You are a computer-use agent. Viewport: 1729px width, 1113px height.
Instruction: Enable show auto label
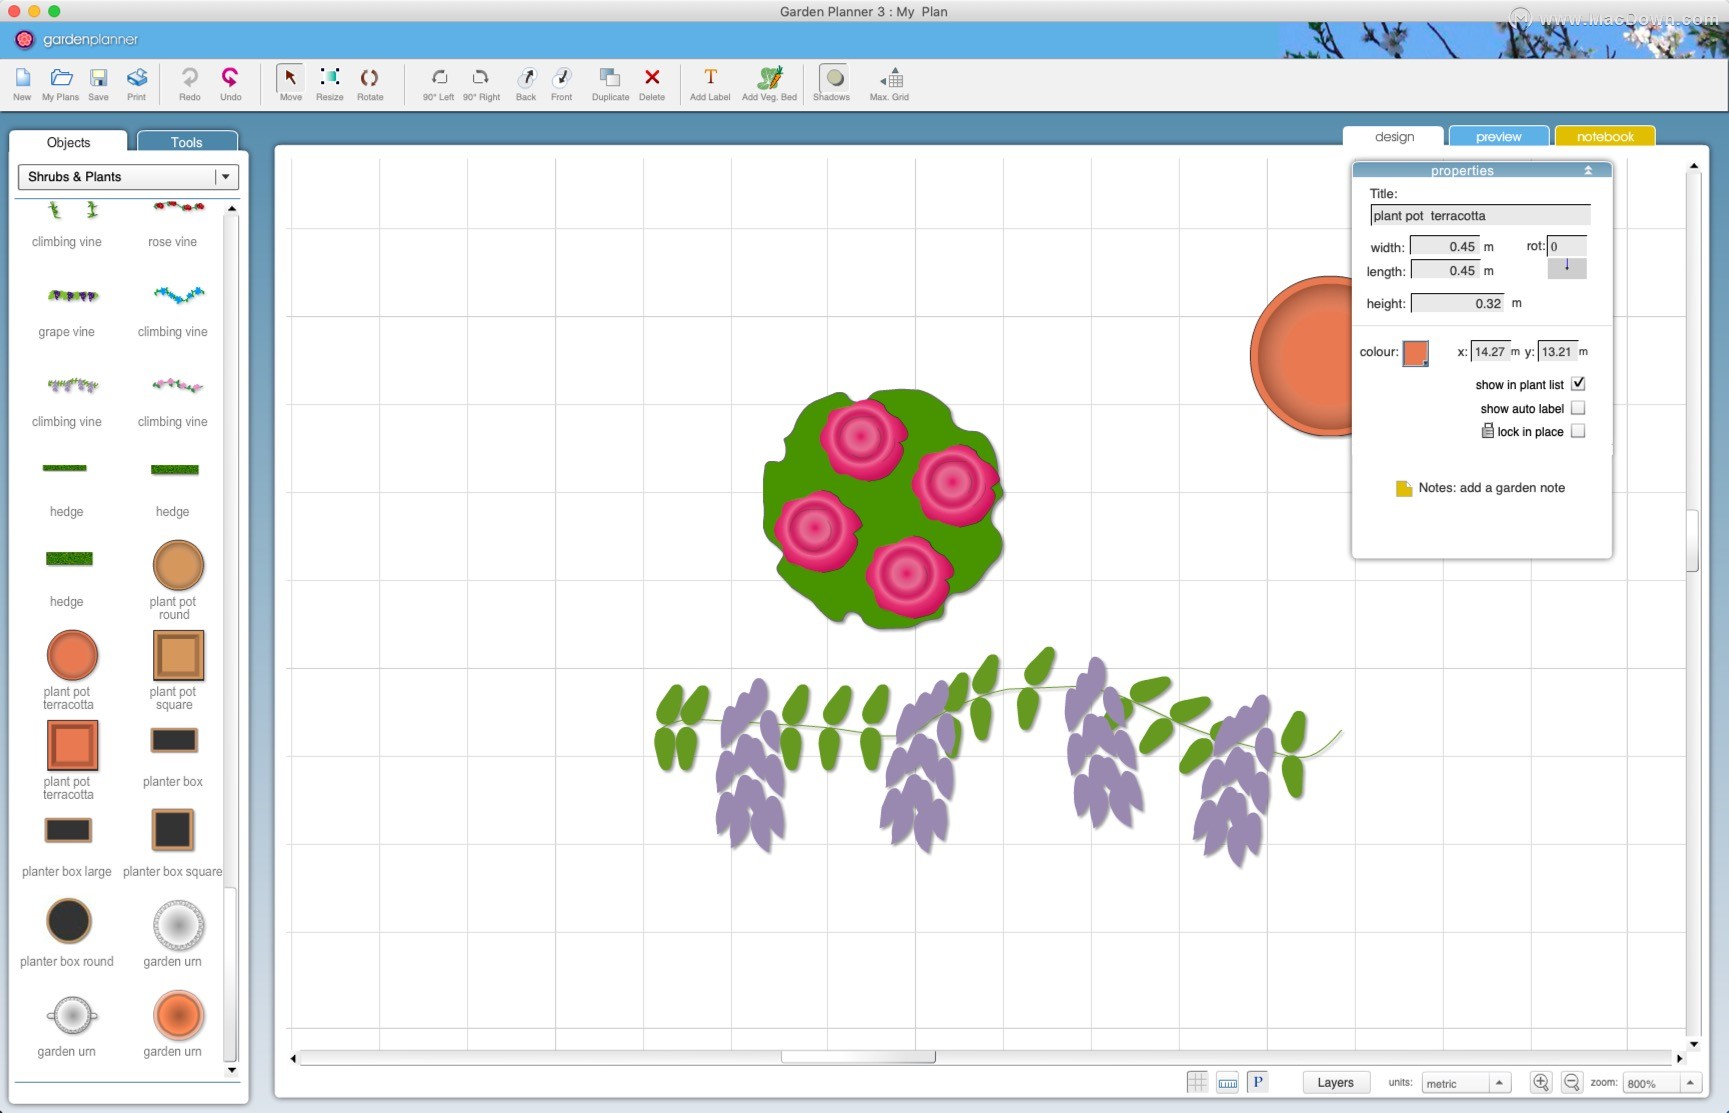(x=1579, y=407)
